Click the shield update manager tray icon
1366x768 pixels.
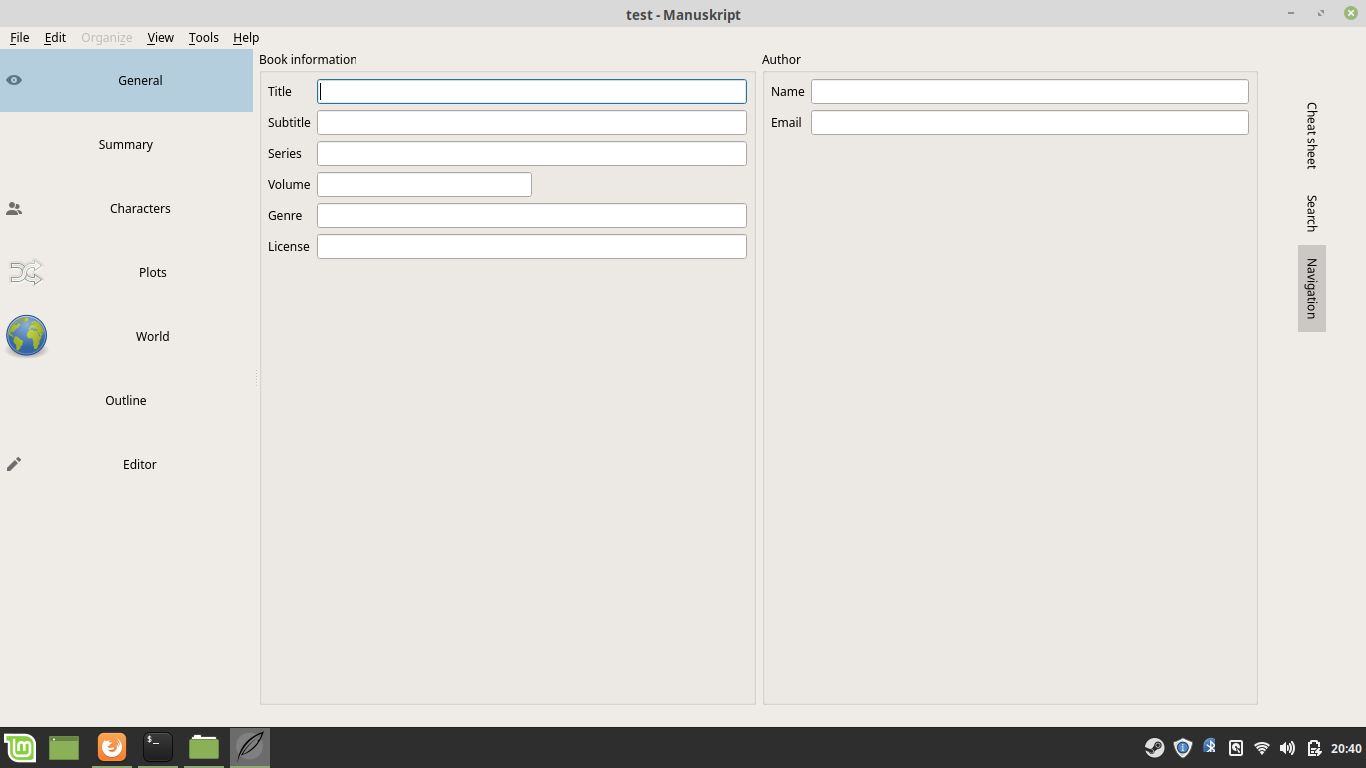pos(1183,748)
